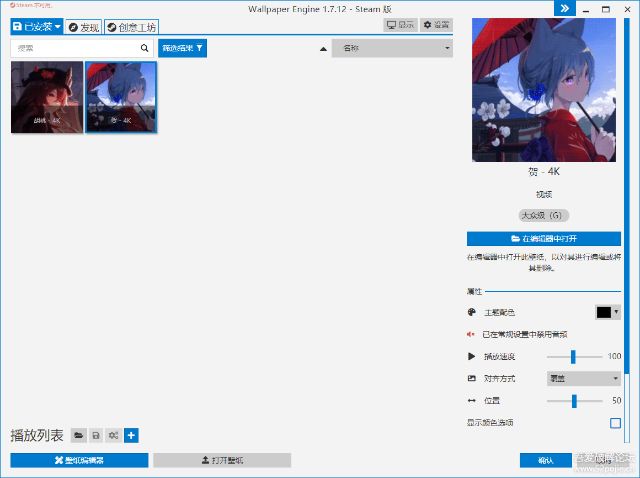Toggle the sort direction triangle arrow

point(323,49)
